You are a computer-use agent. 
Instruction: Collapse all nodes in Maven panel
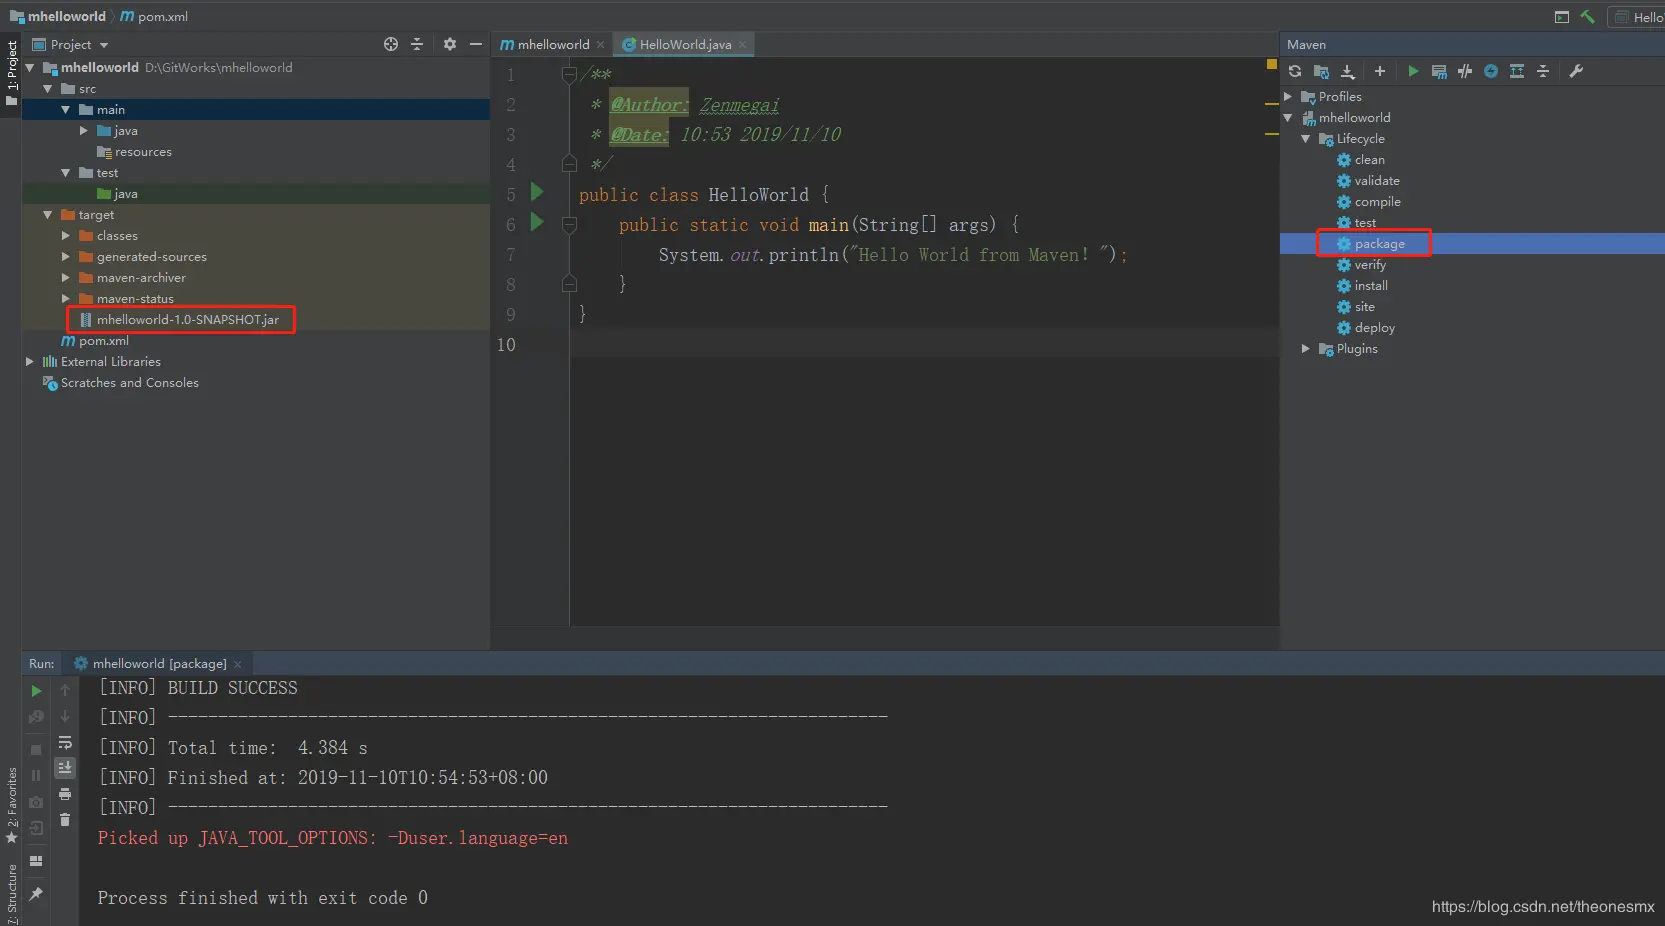(1543, 71)
